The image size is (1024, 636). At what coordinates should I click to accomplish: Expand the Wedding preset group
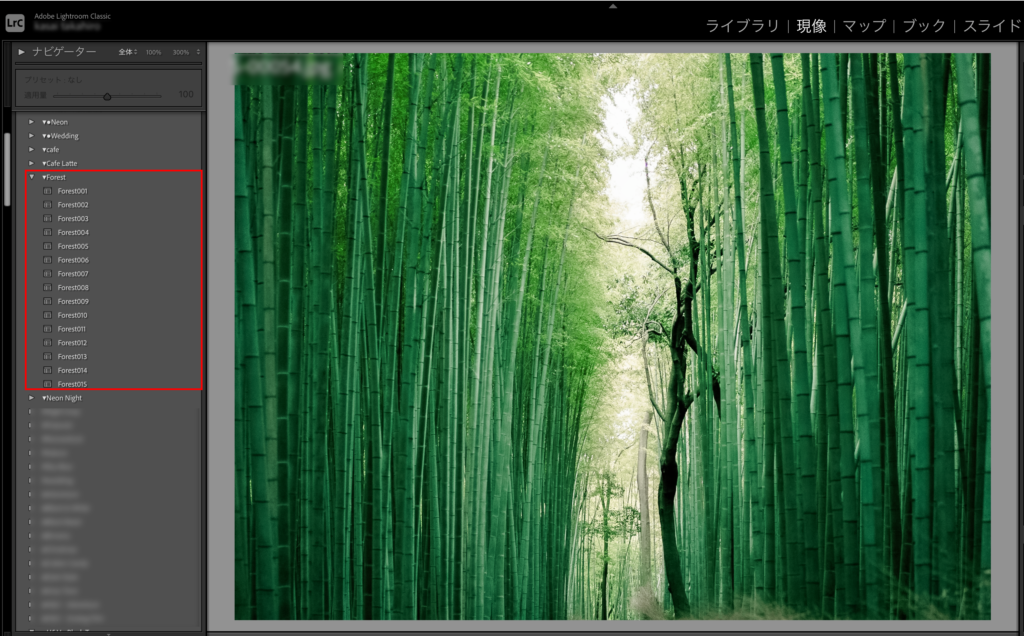pos(32,136)
